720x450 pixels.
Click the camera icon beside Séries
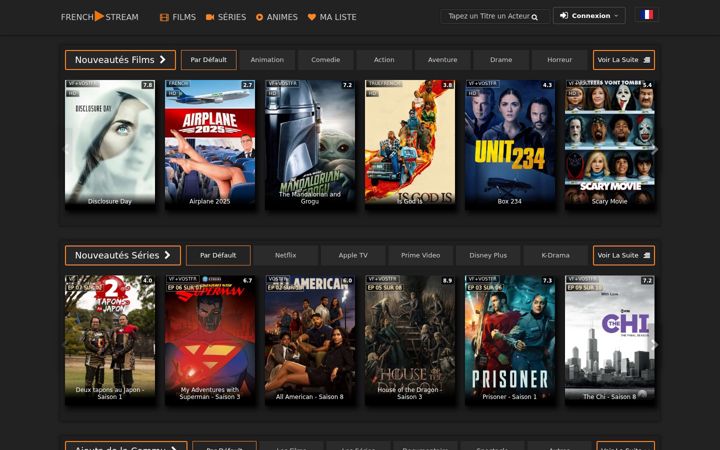pyautogui.click(x=210, y=17)
